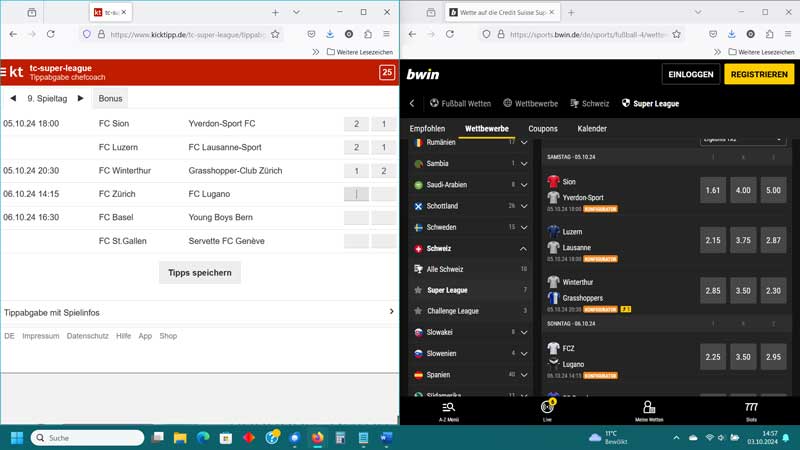Open Meine Wetten in bwin bottom bar
Image resolution: width=800 pixels, height=450 pixels.
649,410
